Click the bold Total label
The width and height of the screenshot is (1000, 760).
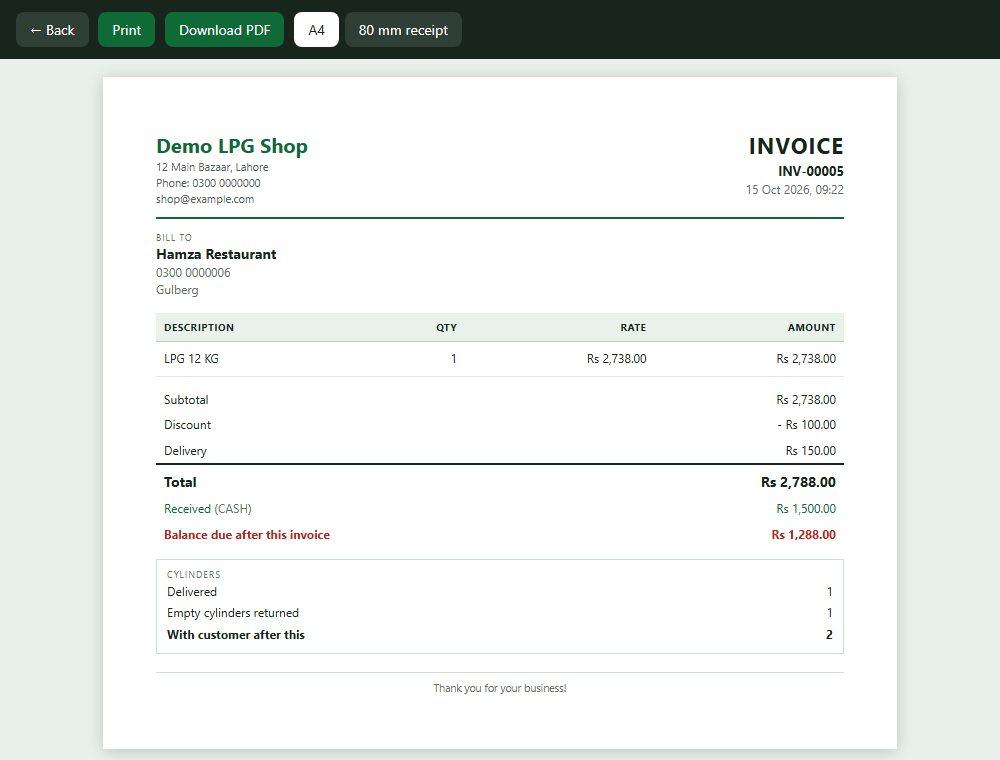[180, 482]
